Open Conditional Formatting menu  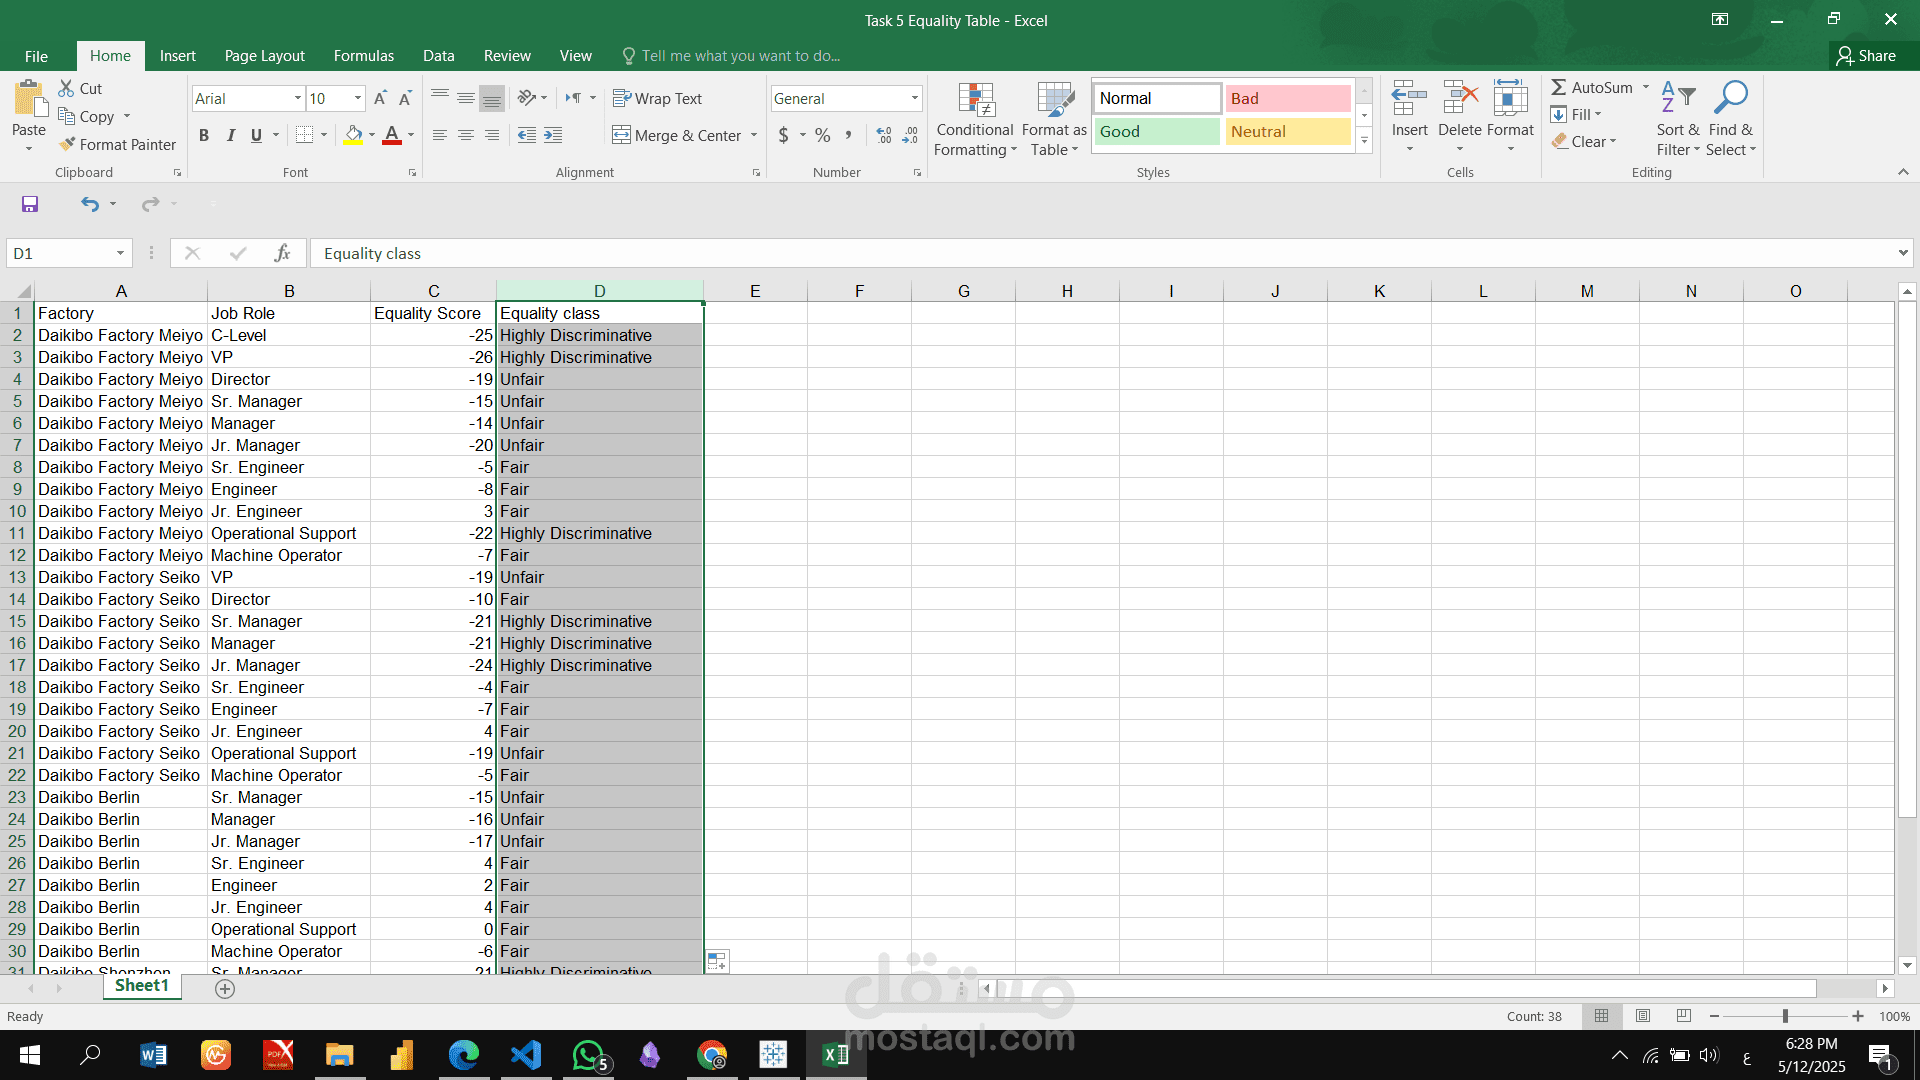[975, 119]
